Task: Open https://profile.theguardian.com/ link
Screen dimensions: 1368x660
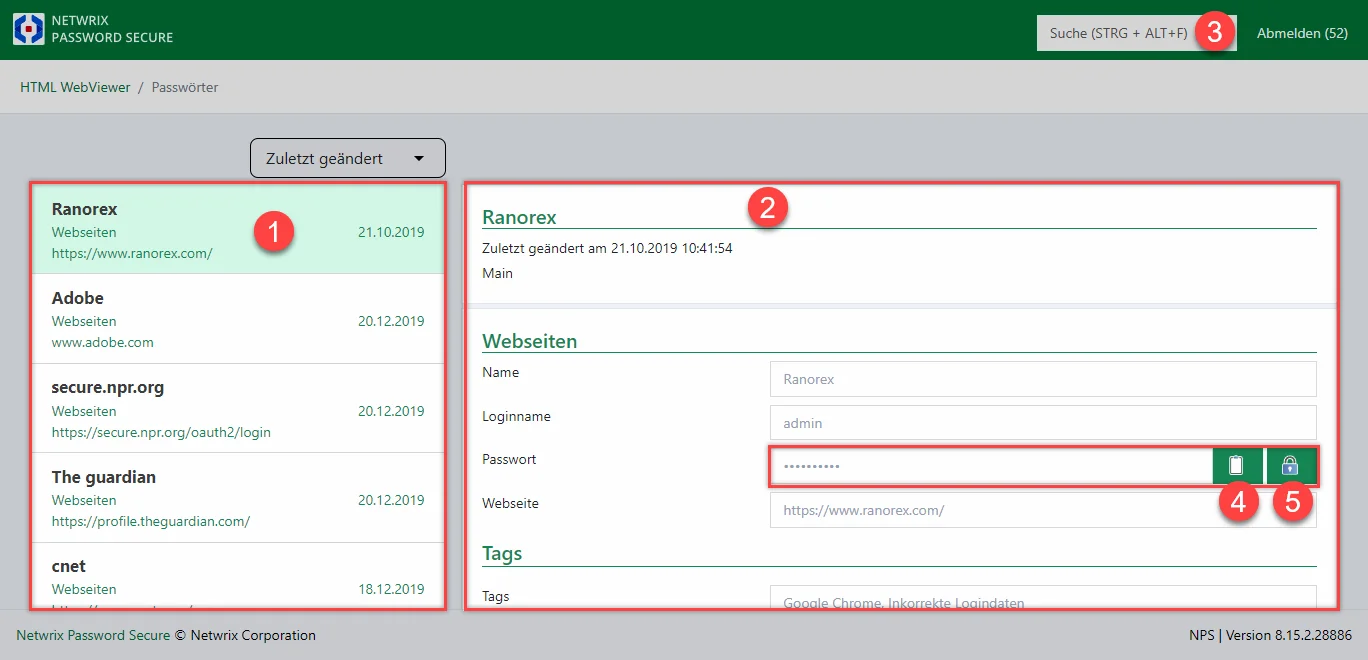Action: 151,521
